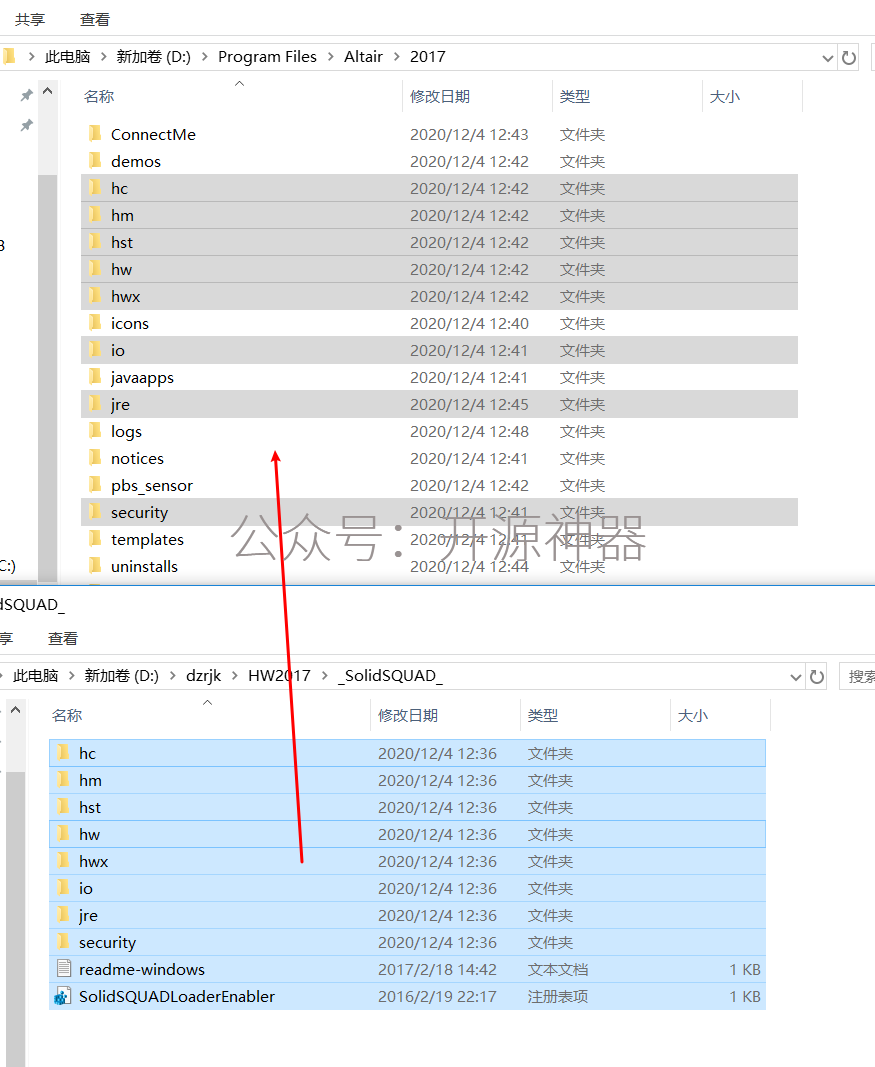This screenshot has height=1067, width=875.
Task: Select the icons folder icon
Action: point(95,323)
